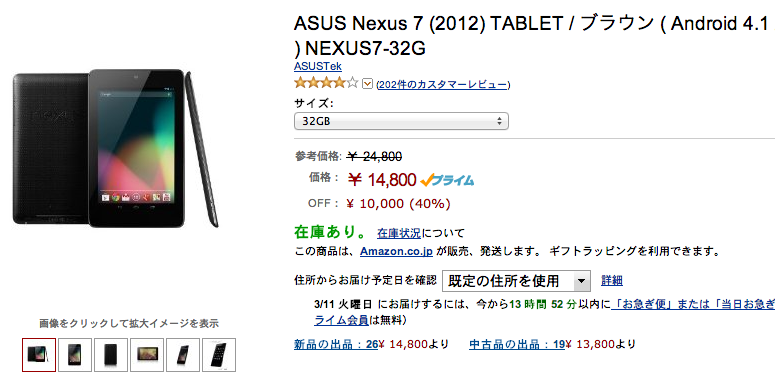Select the first highlighted product thumbnail

pos(39,355)
